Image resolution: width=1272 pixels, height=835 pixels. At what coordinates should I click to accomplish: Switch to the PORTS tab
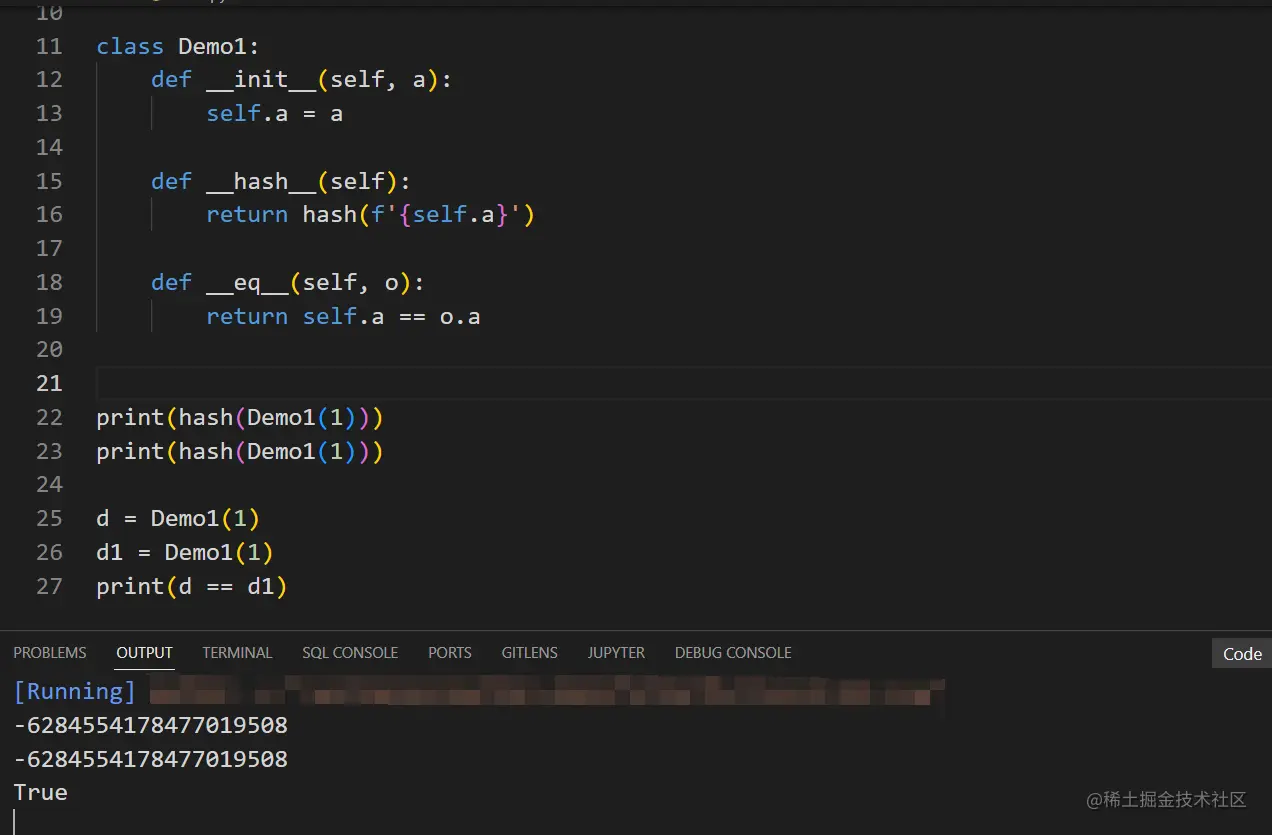click(x=450, y=653)
